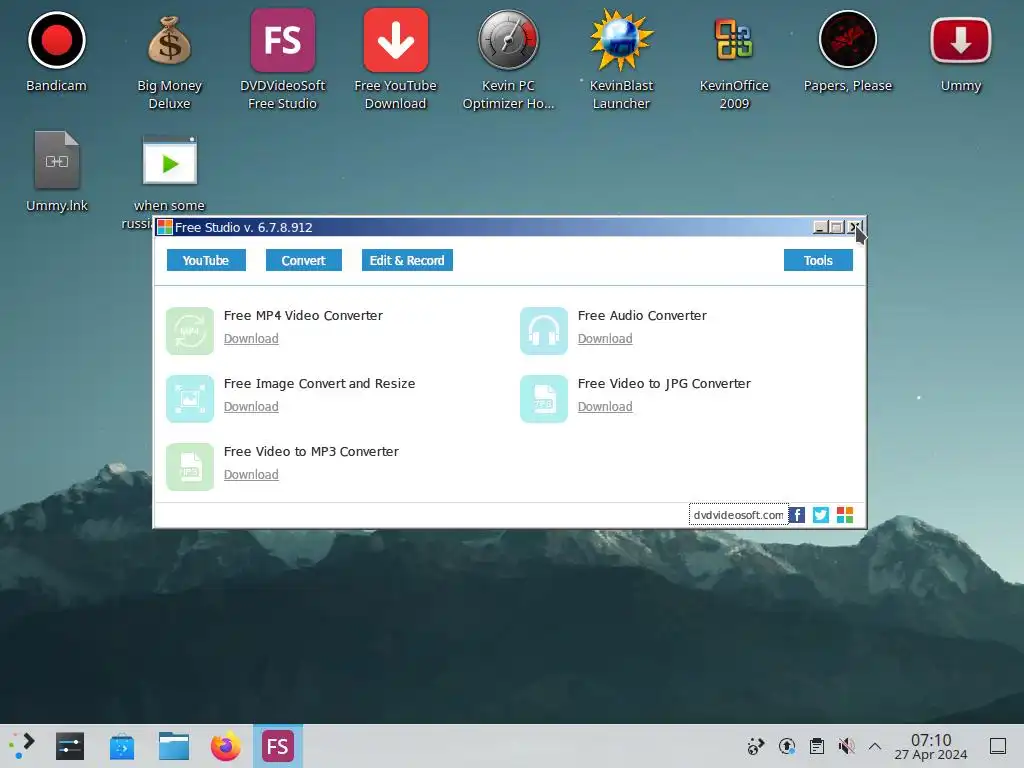Image resolution: width=1024 pixels, height=768 pixels.
Task: Click the Free Image Convert and Resize icon
Action: pos(190,399)
